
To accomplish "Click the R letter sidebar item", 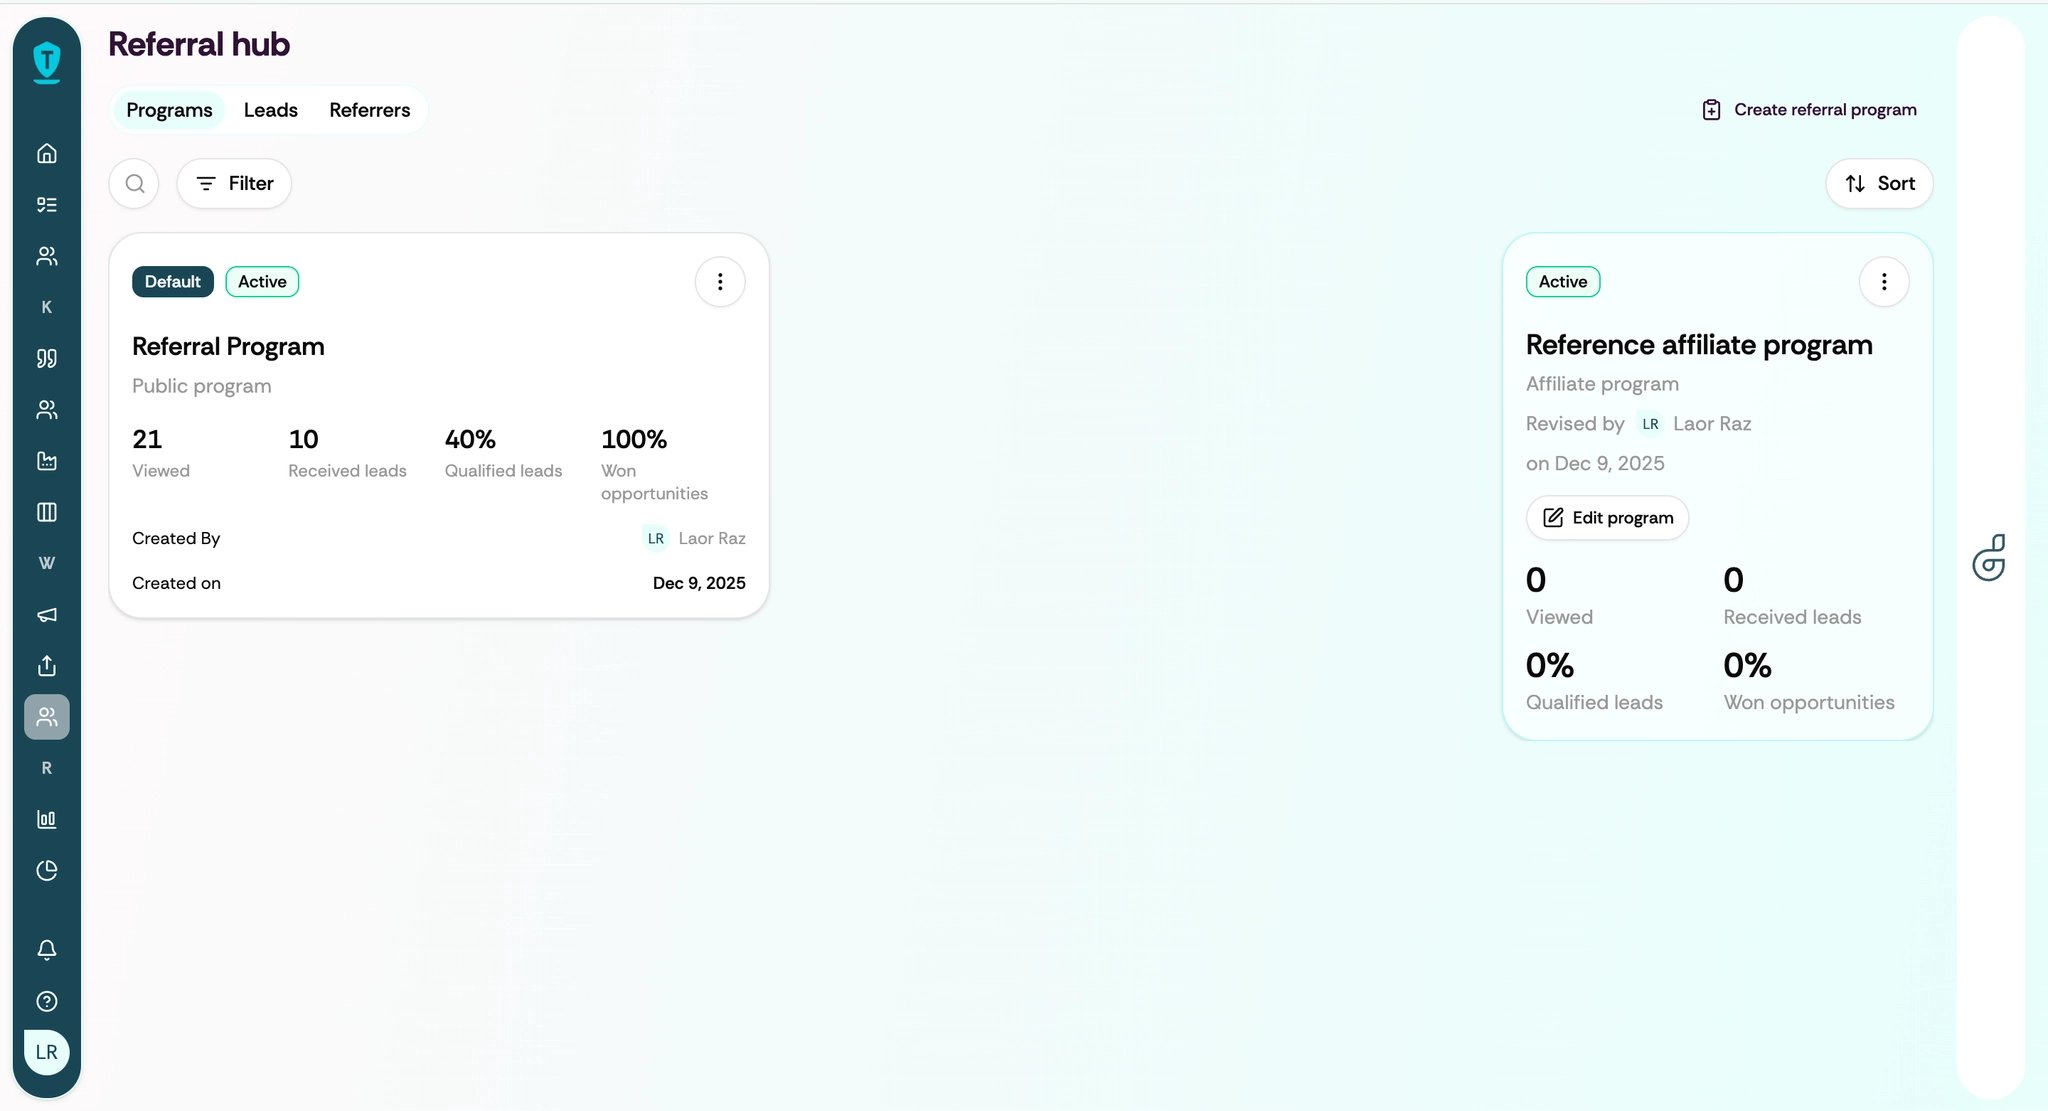I will pyautogui.click(x=47, y=768).
